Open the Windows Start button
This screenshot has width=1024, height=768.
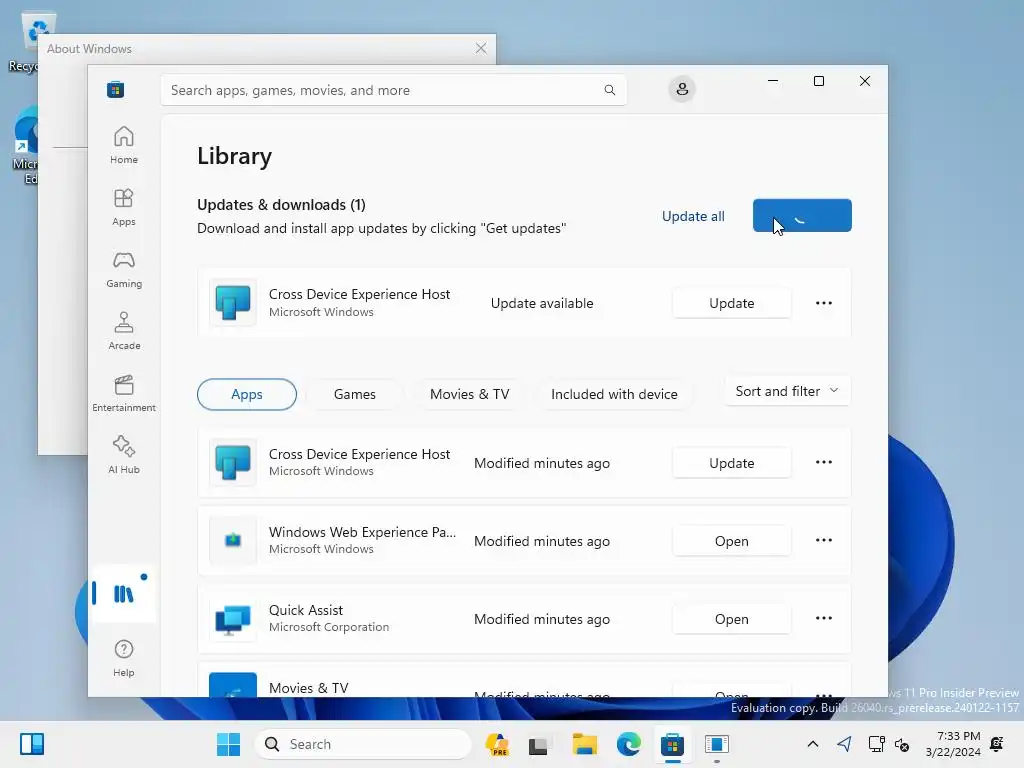(x=229, y=744)
